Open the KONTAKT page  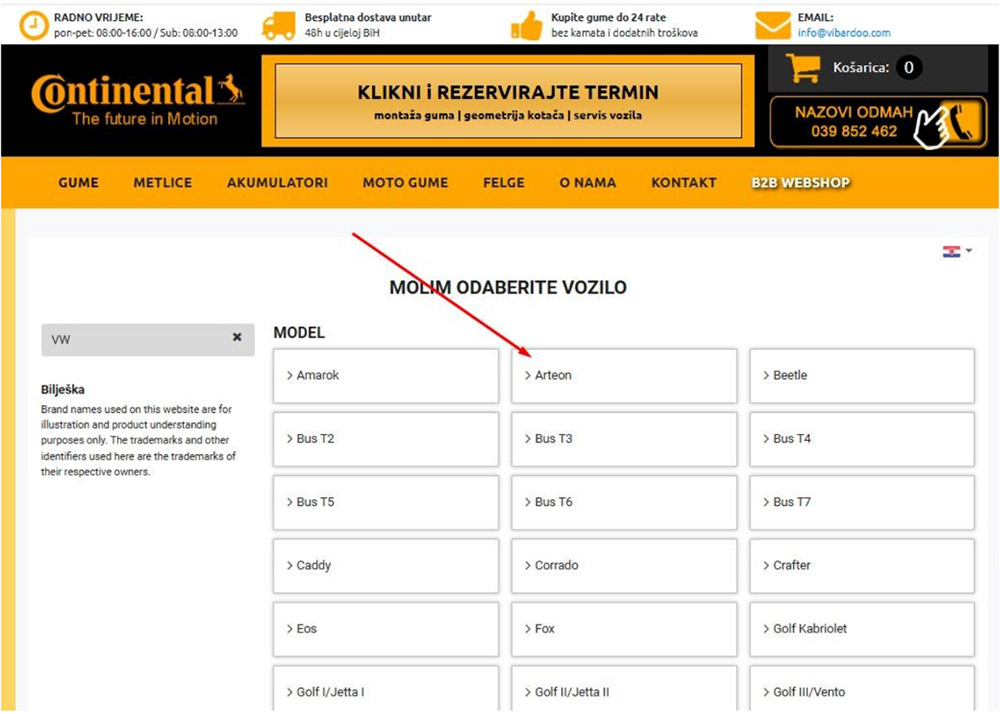[684, 182]
